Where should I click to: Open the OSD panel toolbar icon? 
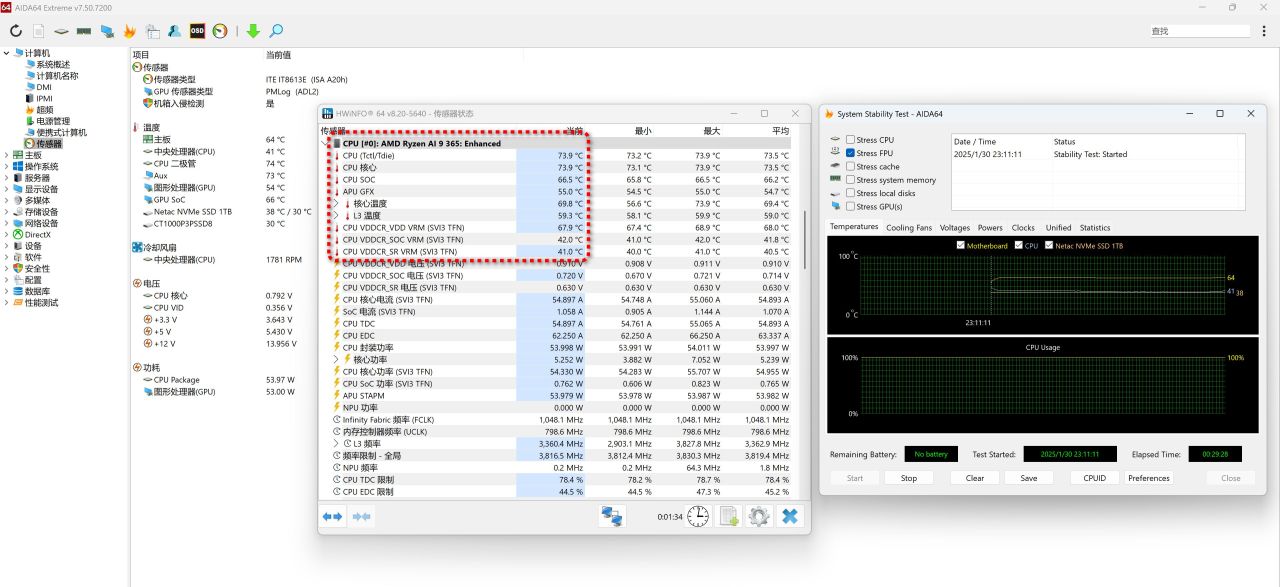(x=197, y=31)
